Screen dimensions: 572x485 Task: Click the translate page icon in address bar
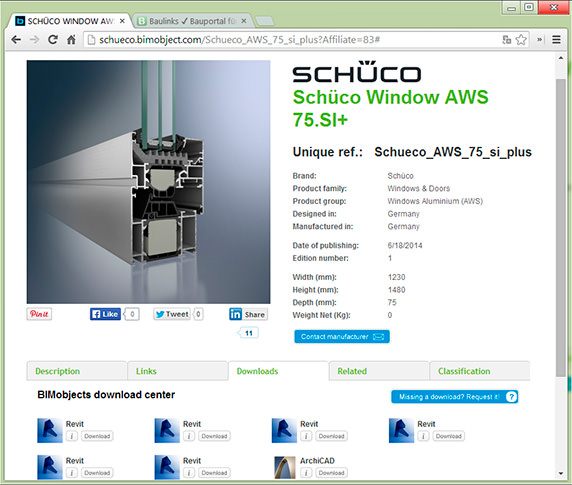pyautogui.click(x=506, y=39)
